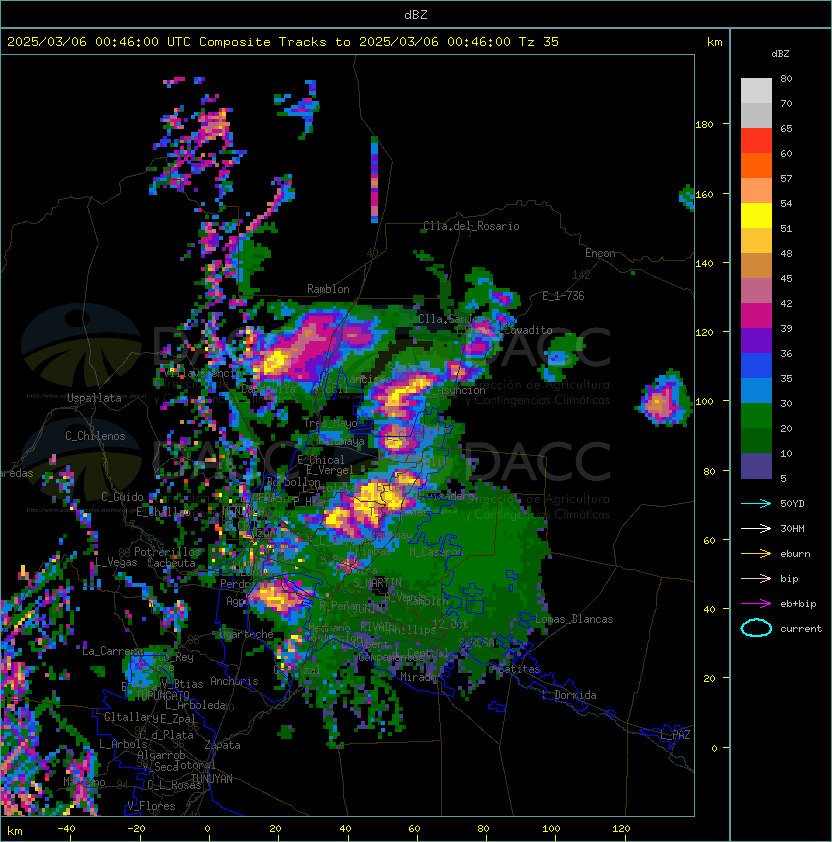Click the '45' value in dBZ legend
This screenshot has width=832, height=842.
786,278
